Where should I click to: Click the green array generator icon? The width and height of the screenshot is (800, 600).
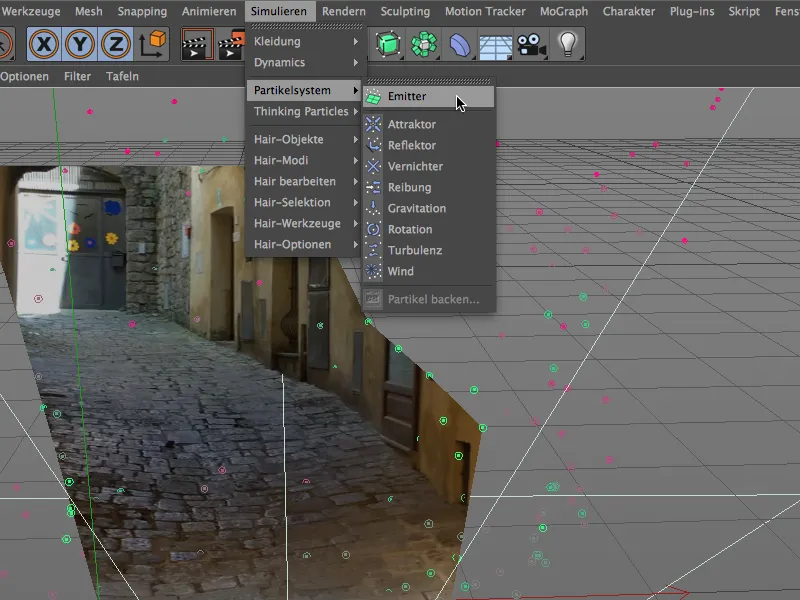tap(424, 44)
